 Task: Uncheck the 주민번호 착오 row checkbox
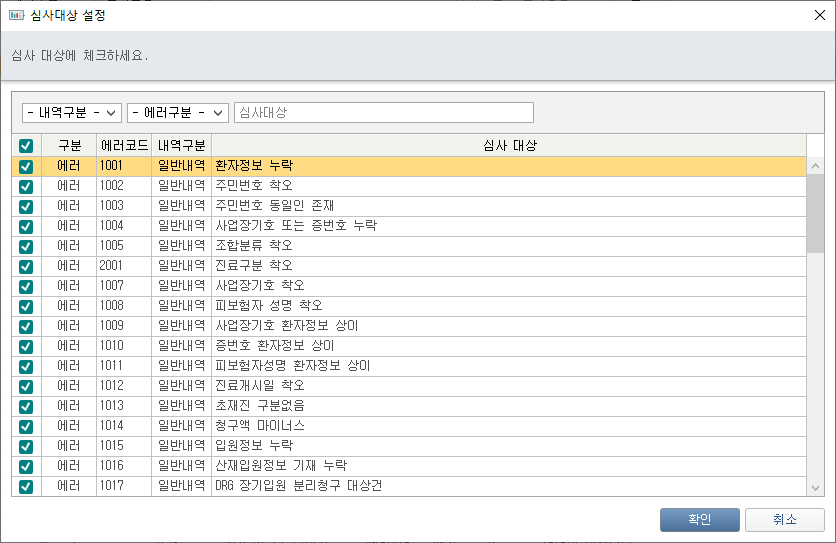[26, 186]
